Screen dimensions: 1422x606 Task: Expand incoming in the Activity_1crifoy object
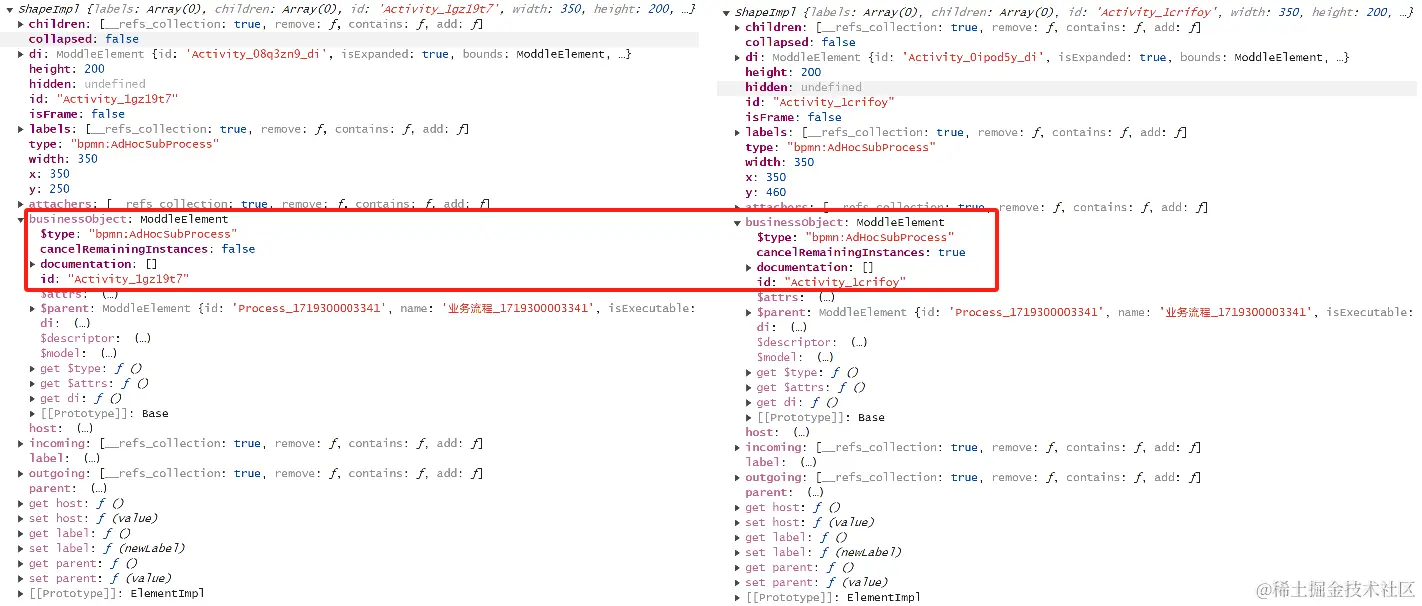(738, 448)
